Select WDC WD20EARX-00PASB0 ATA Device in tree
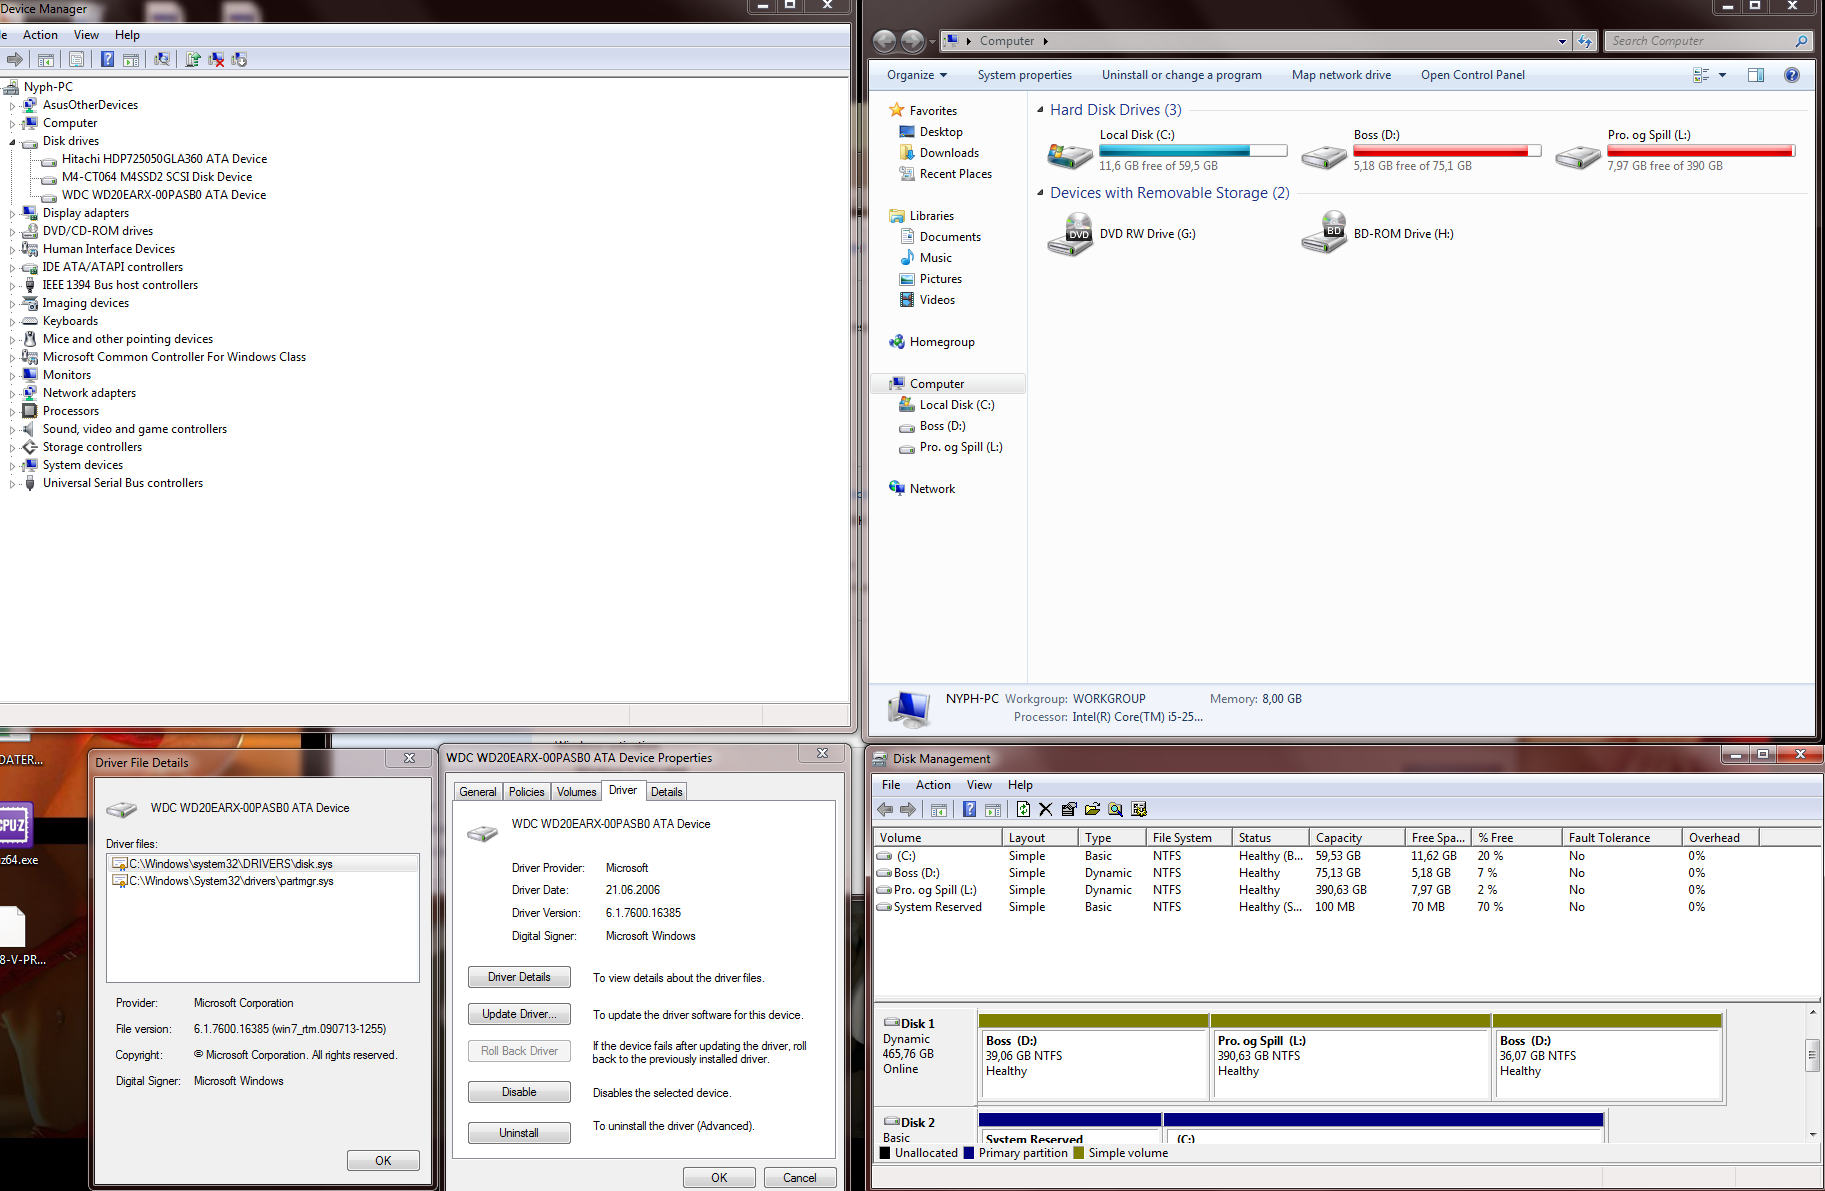1825x1191 pixels. (x=164, y=195)
